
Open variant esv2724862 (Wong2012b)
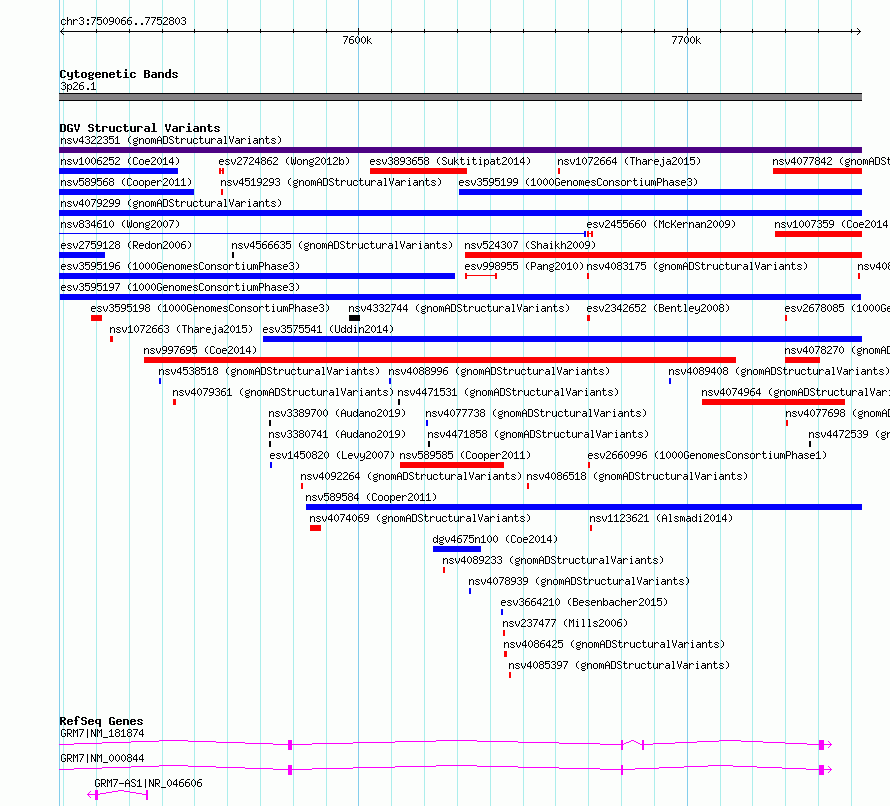click(284, 161)
